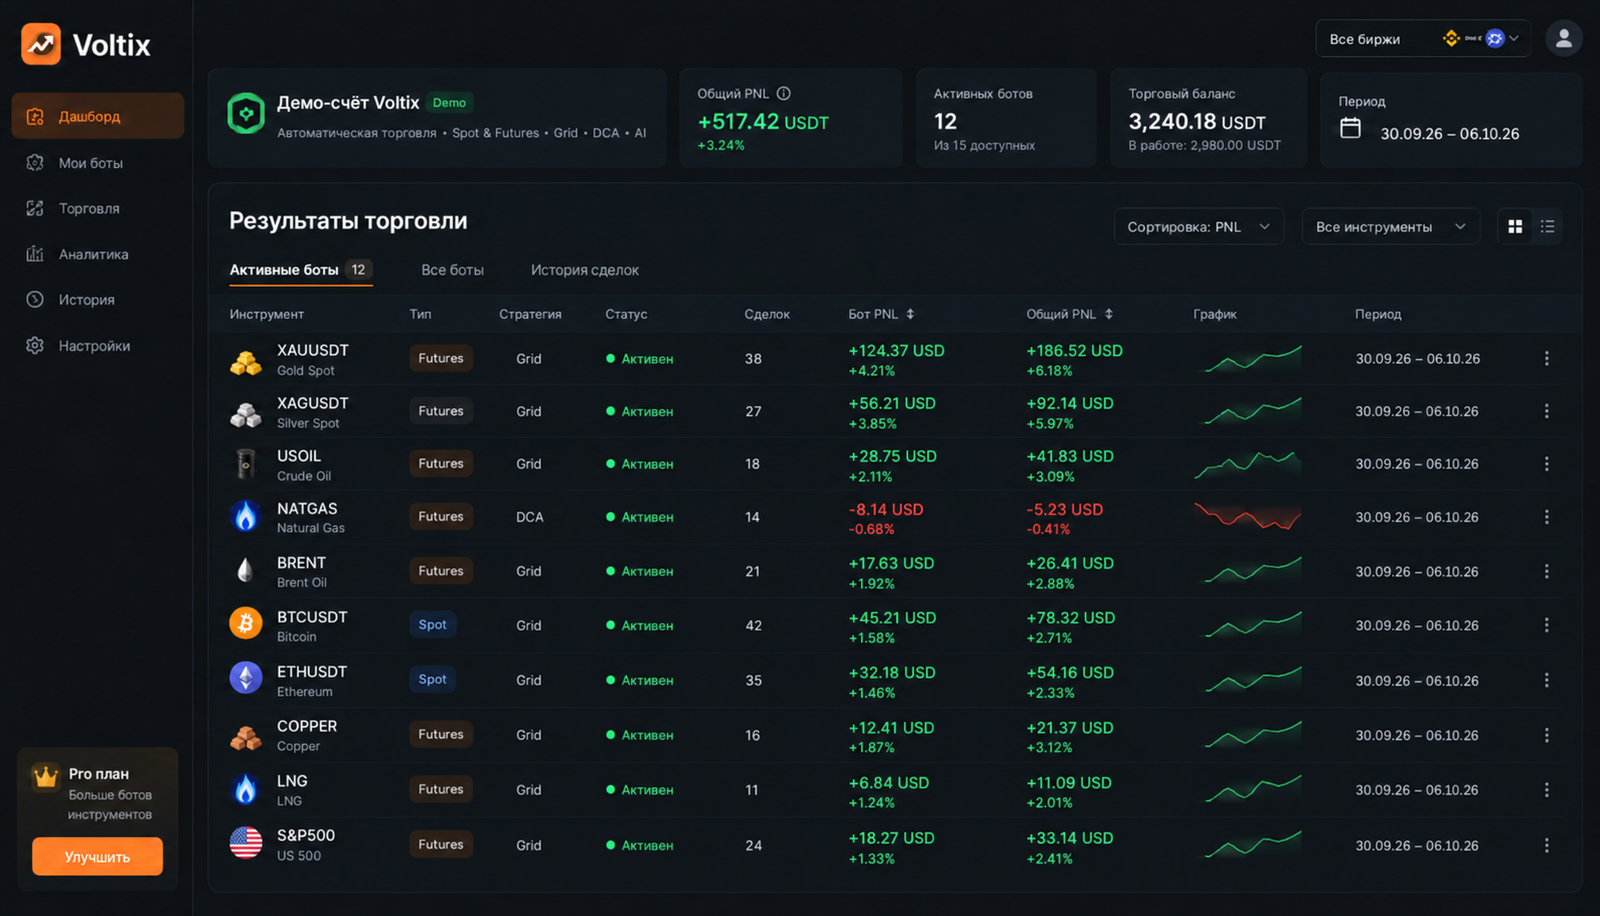Click the period range 30.09.26 – 06.10.26 card
Viewport: 1600px width, 916px height.
[x=1451, y=119]
